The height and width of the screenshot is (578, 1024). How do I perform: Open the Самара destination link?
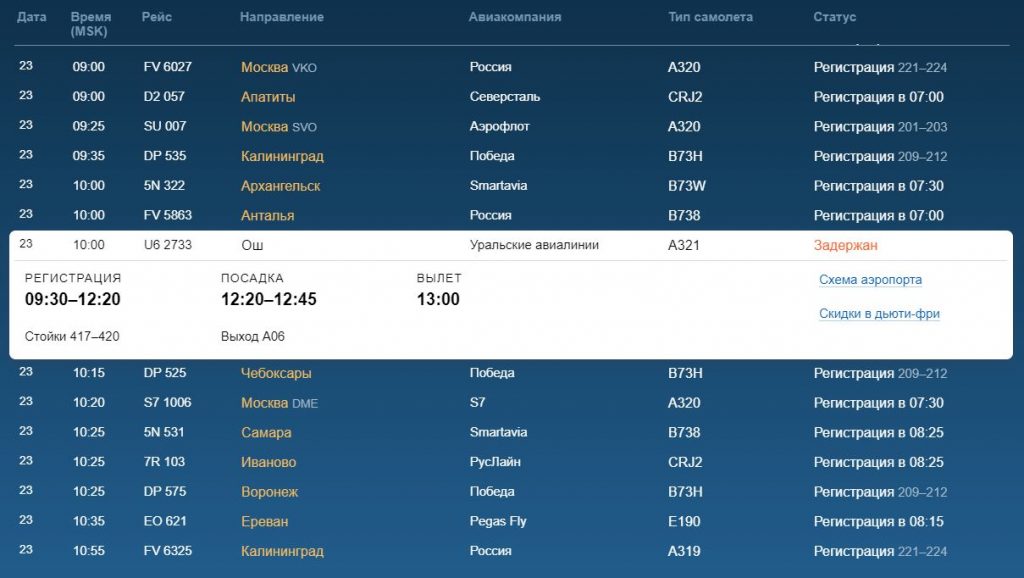pyautogui.click(x=266, y=432)
